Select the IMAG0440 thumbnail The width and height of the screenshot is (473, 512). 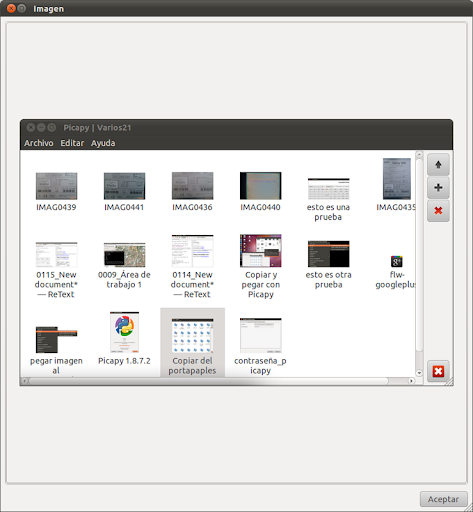point(260,186)
